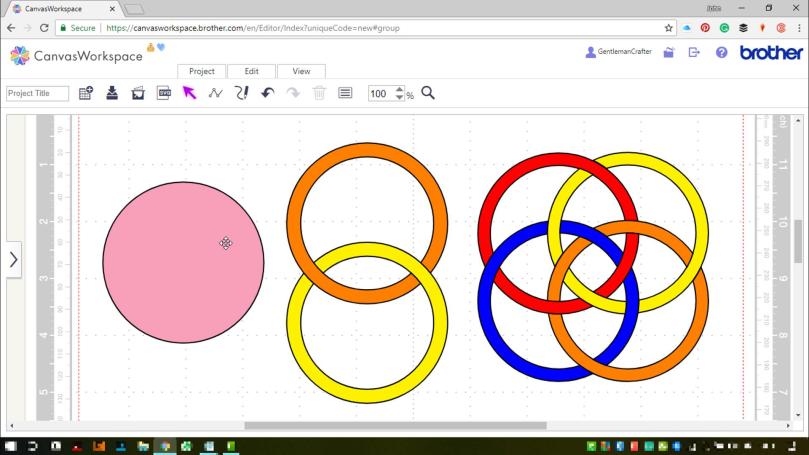This screenshot has width=809, height=455.
Task: Click the Brother logo
Action: [771, 52]
